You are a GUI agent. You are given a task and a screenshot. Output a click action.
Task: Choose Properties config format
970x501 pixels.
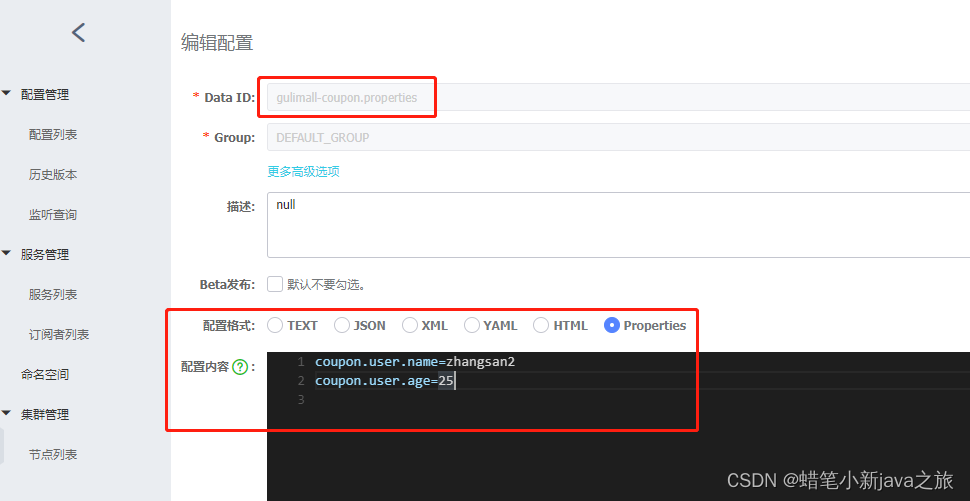tap(612, 325)
